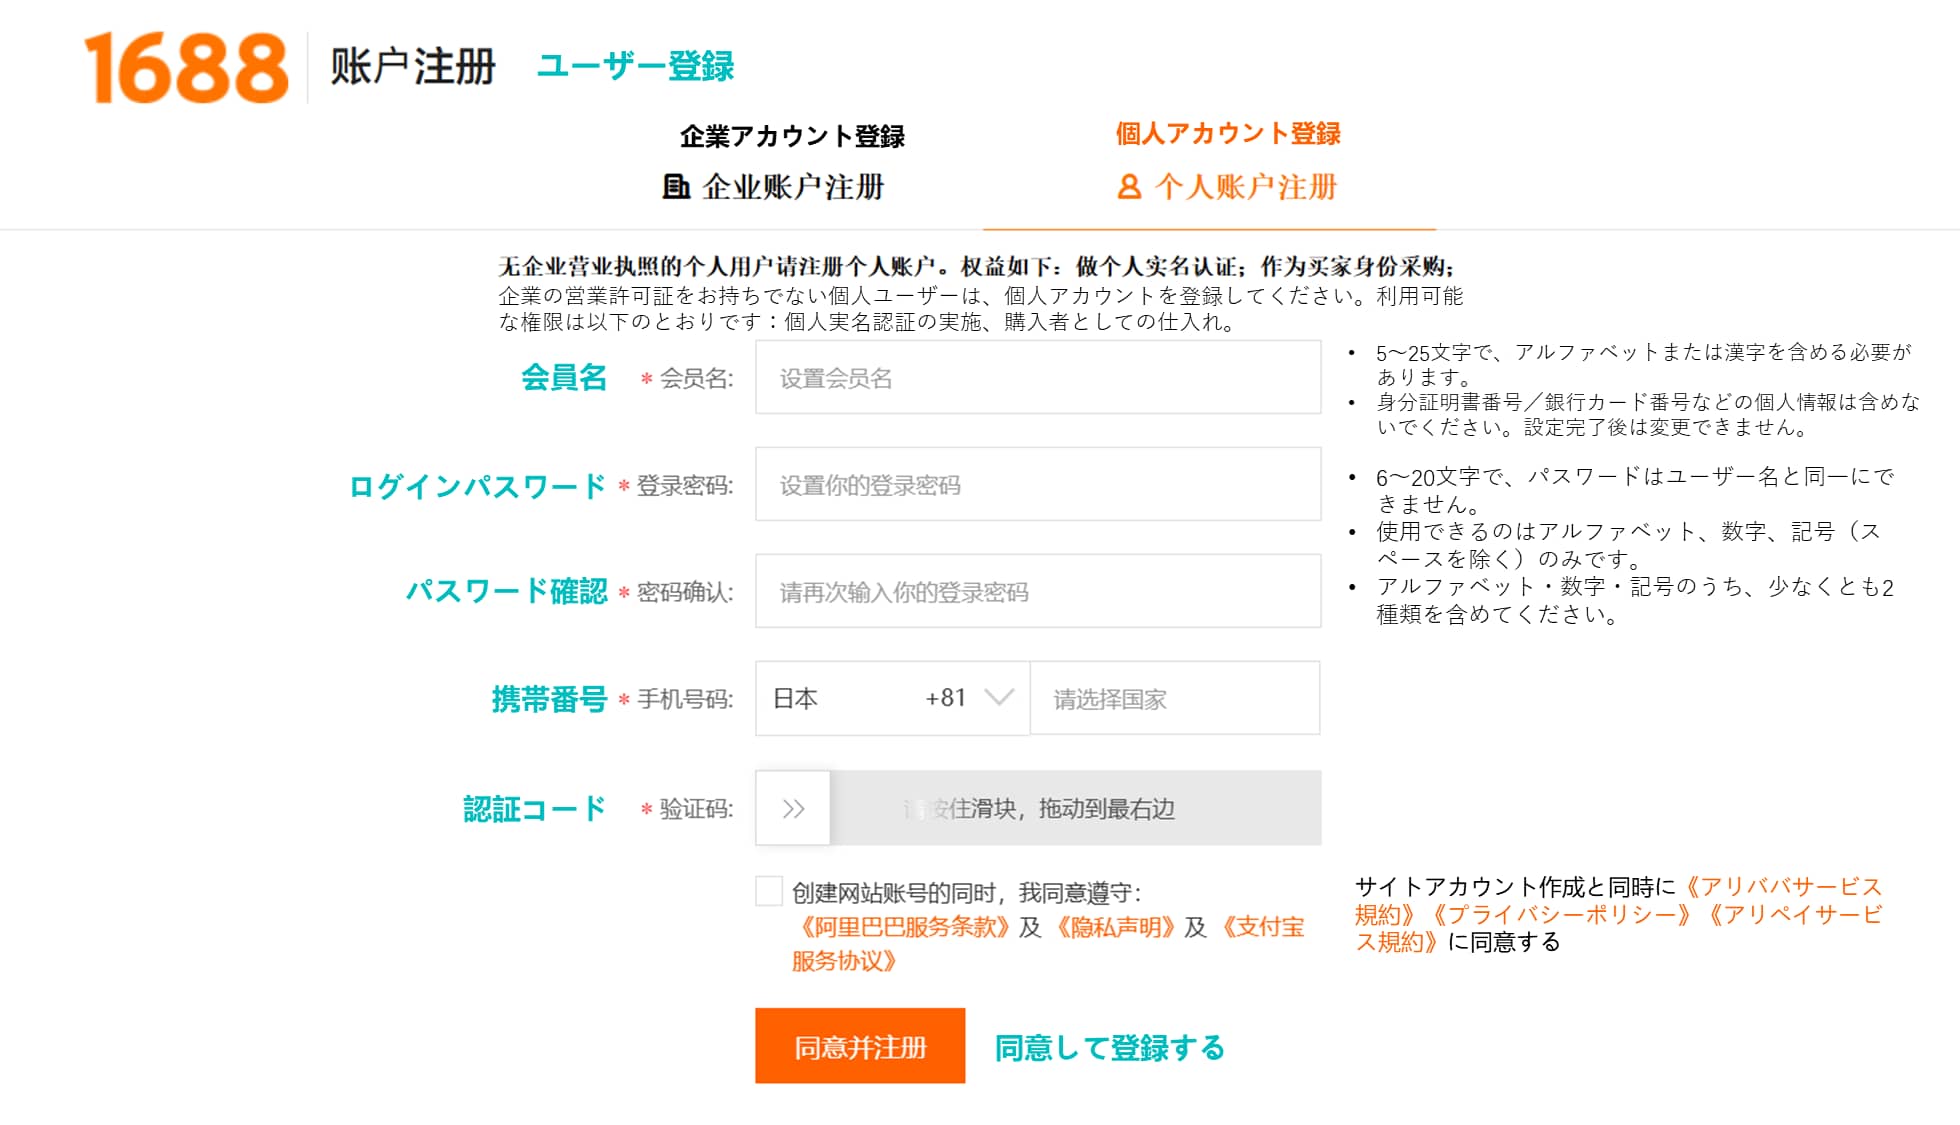Open the 隐私声明 link
Screen dimensions: 1960x1125
pyautogui.click(x=1113, y=927)
